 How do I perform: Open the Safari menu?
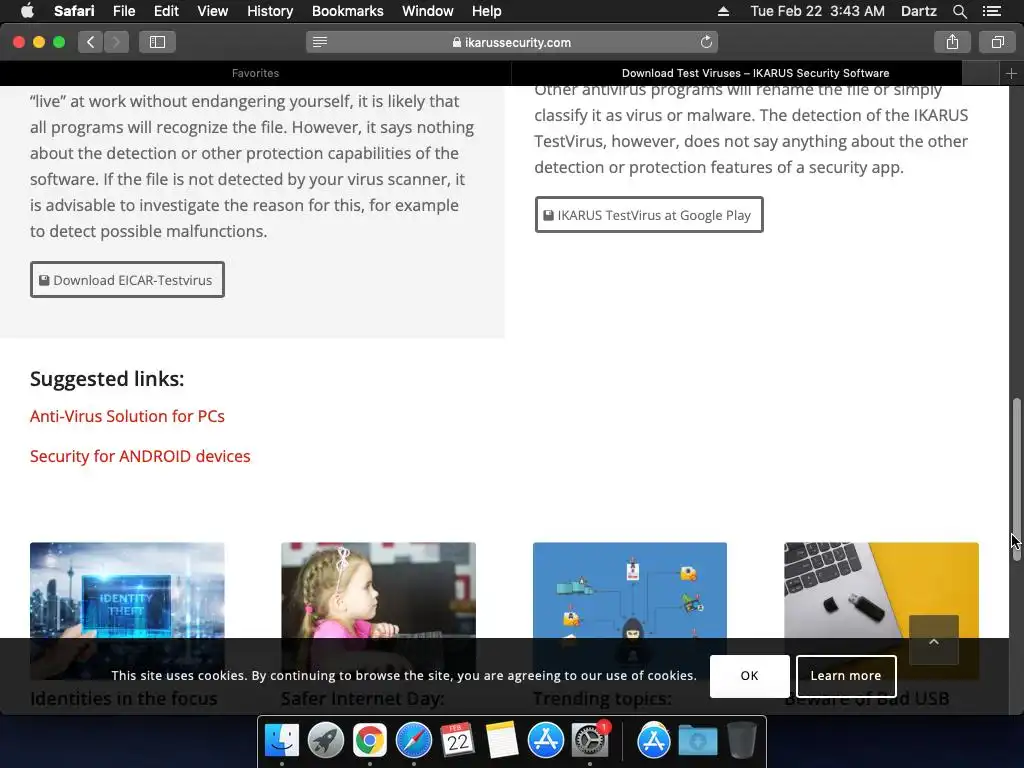[x=74, y=11]
